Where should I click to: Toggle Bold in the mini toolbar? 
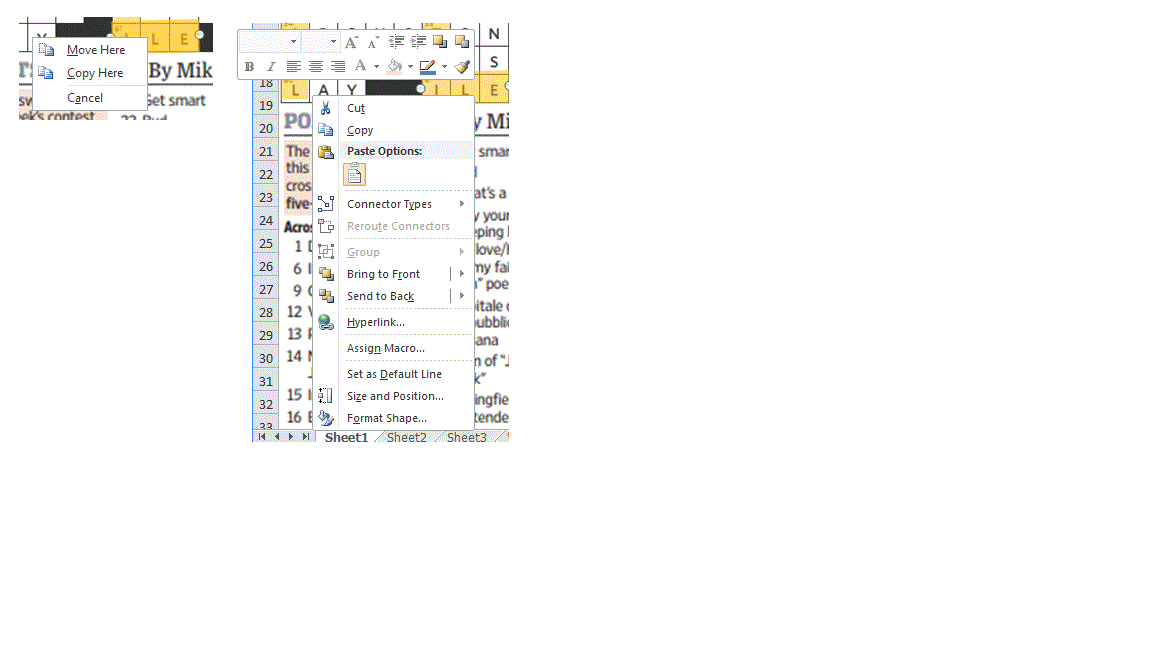[249, 67]
